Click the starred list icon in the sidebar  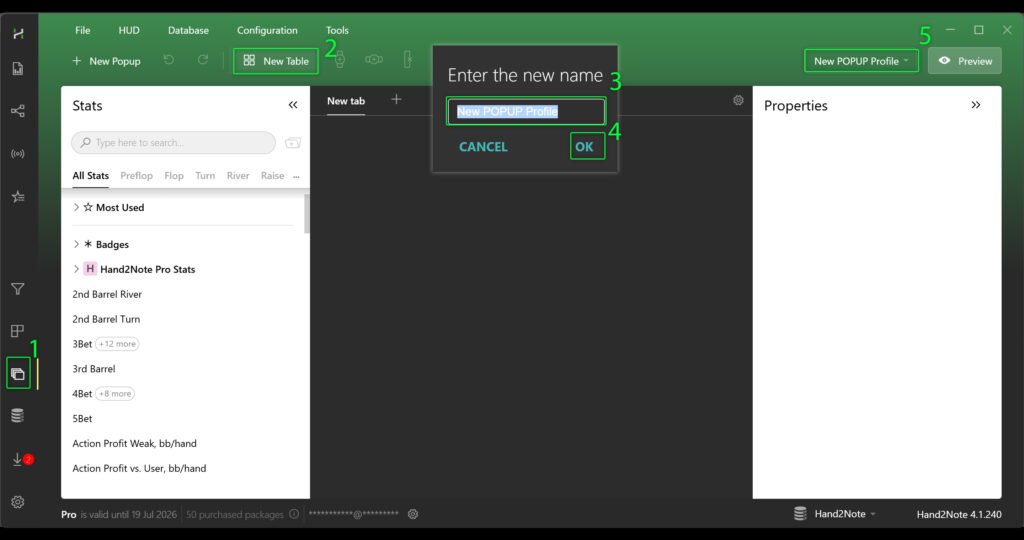click(x=18, y=197)
